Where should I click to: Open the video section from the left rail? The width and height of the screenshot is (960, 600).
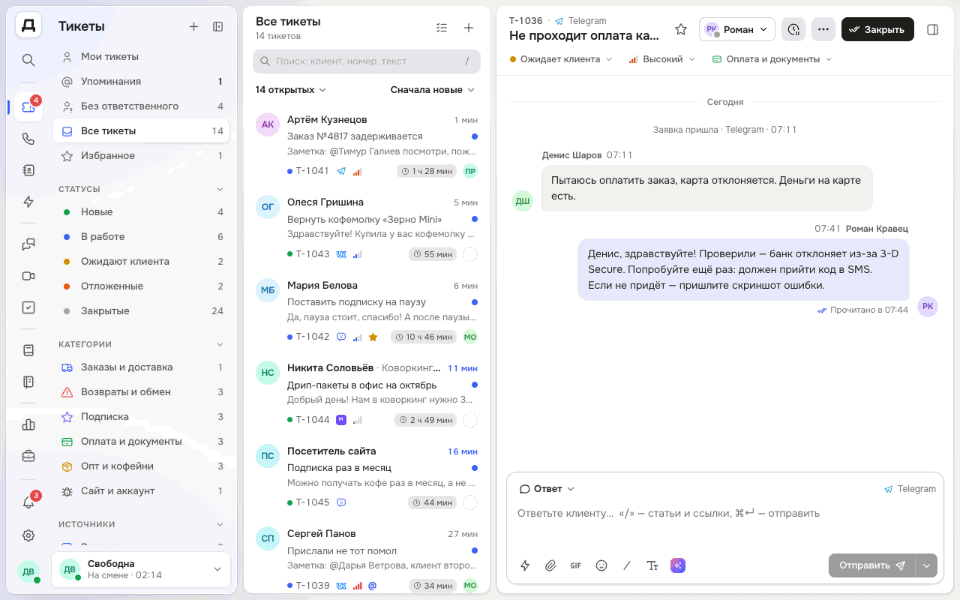pyautogui.click(x=28, y=276)
